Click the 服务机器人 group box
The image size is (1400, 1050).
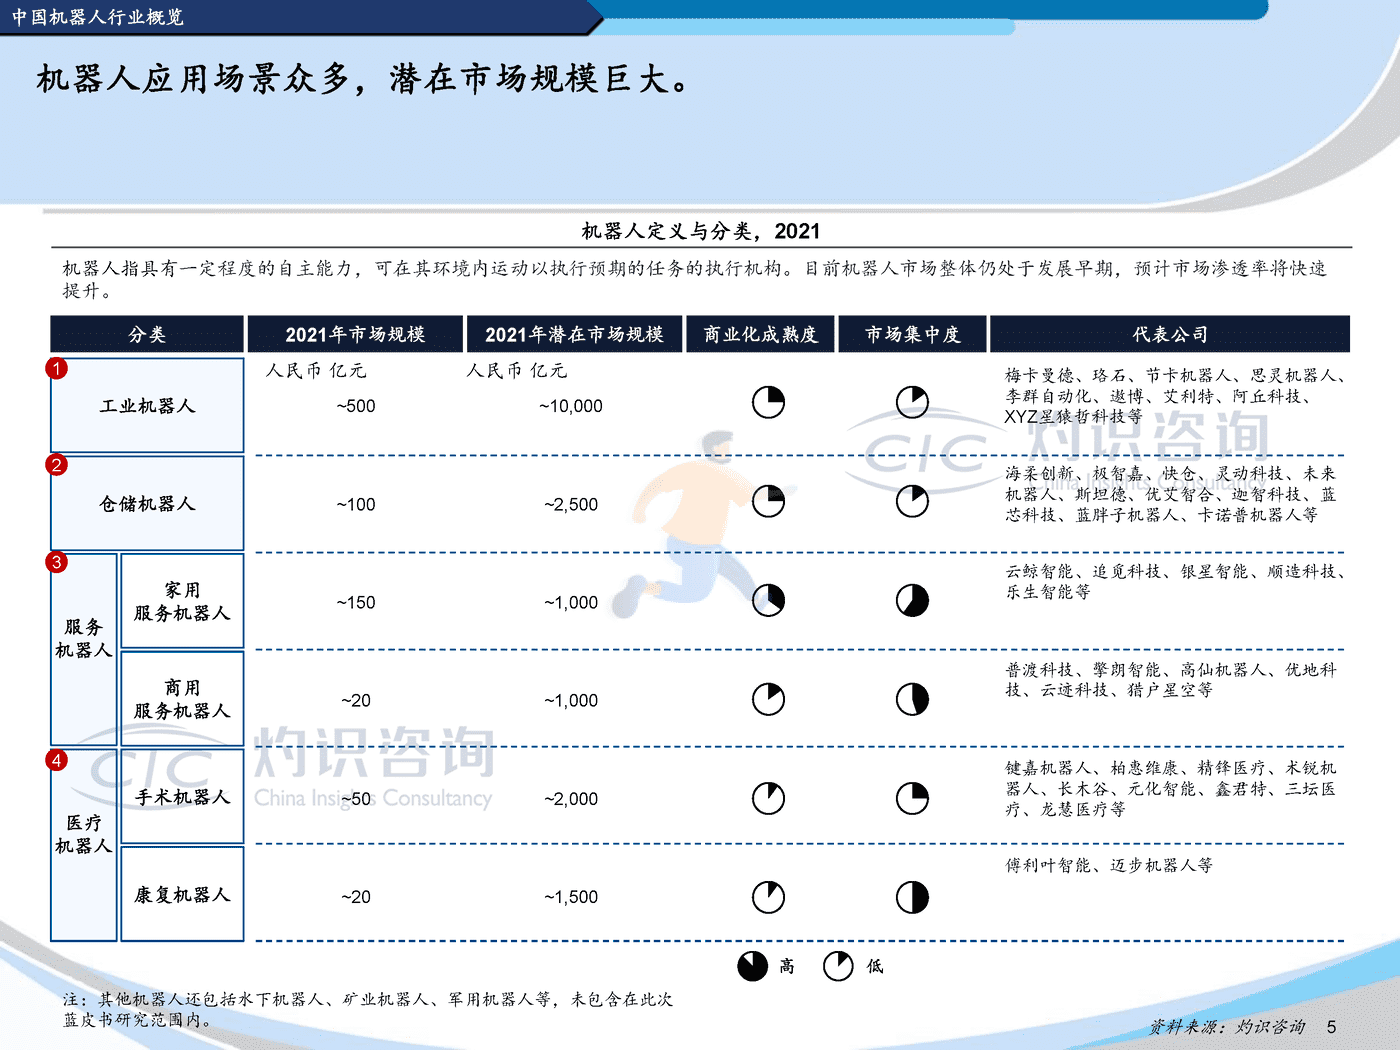coord(84,649)
